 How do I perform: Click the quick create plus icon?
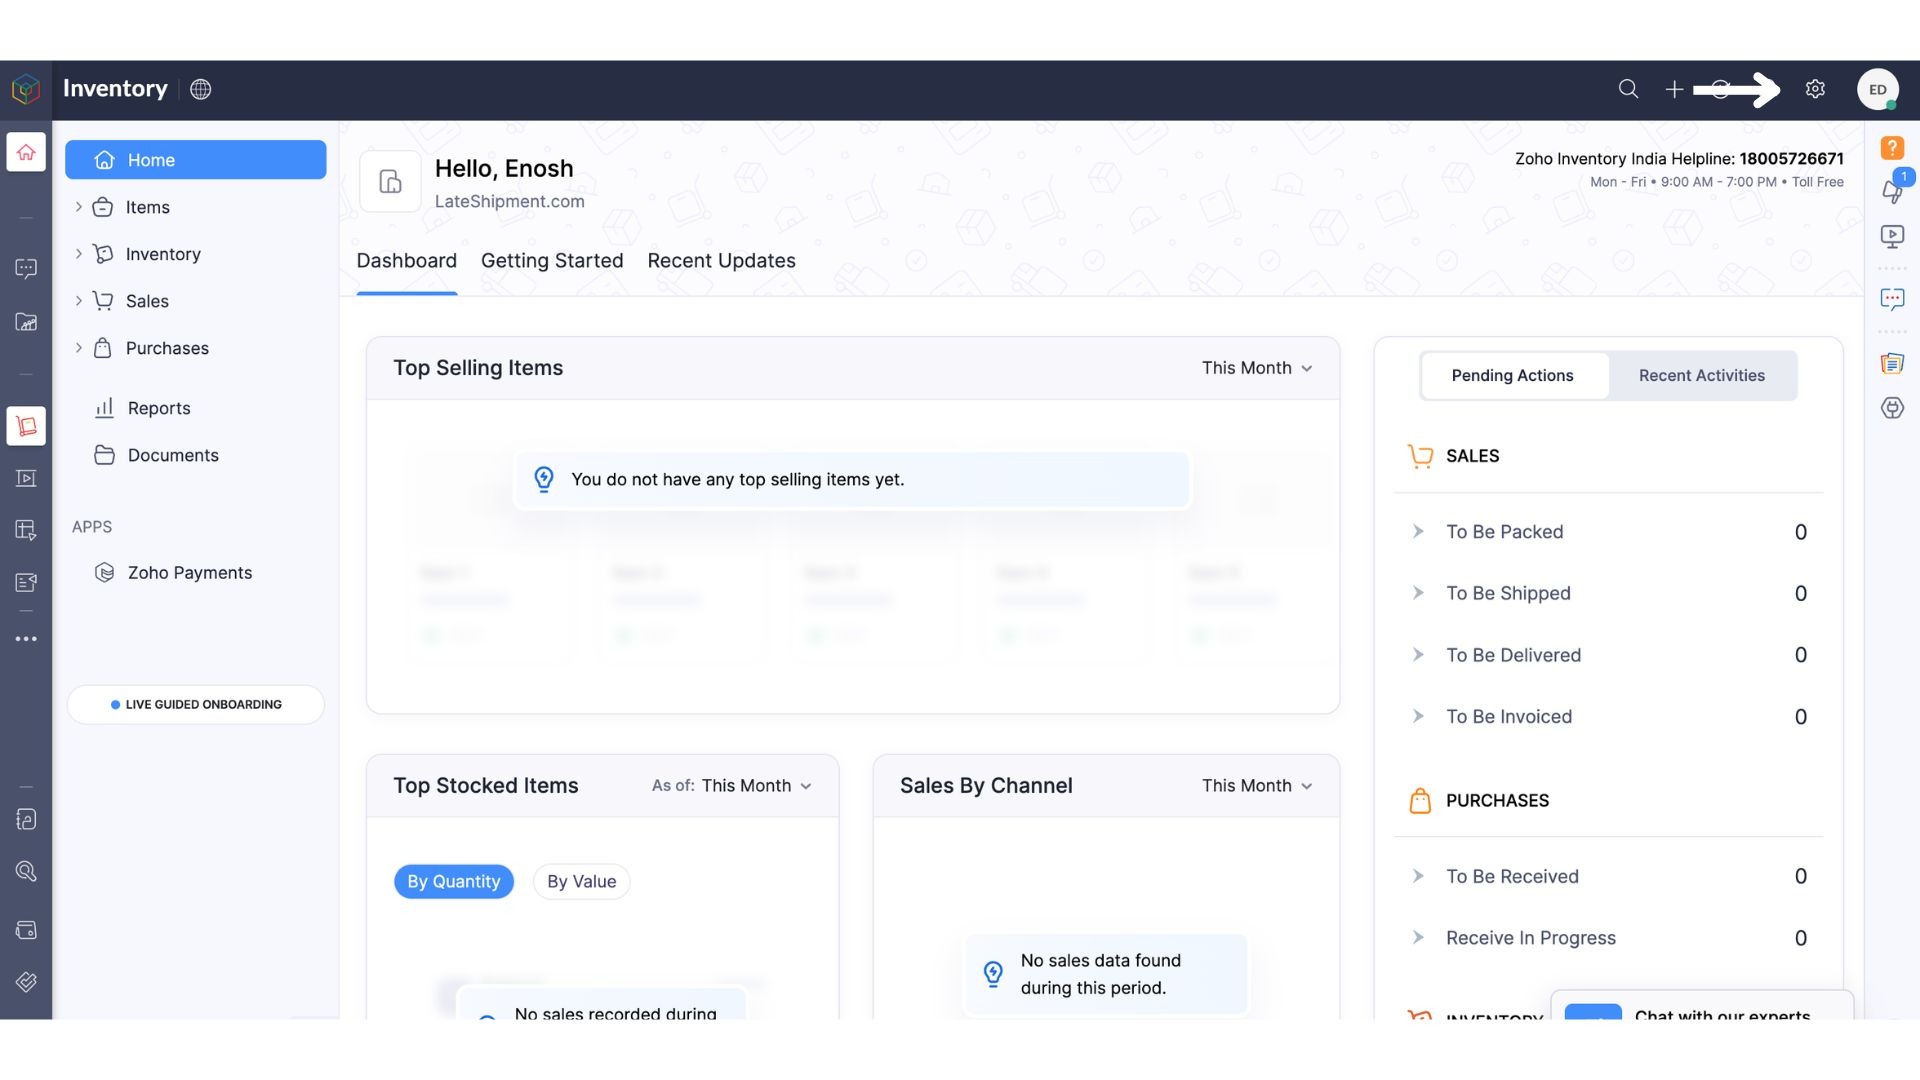(x=1674, y=89)
